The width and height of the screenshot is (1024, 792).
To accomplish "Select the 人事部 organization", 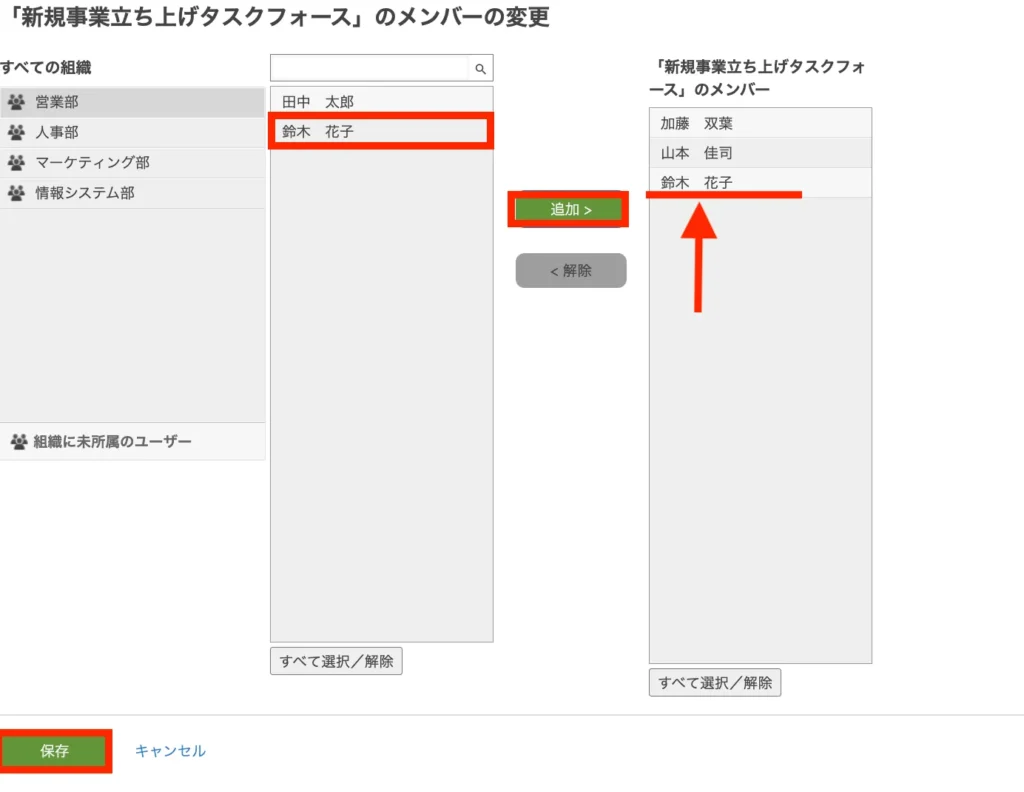I will pos(133,133).
